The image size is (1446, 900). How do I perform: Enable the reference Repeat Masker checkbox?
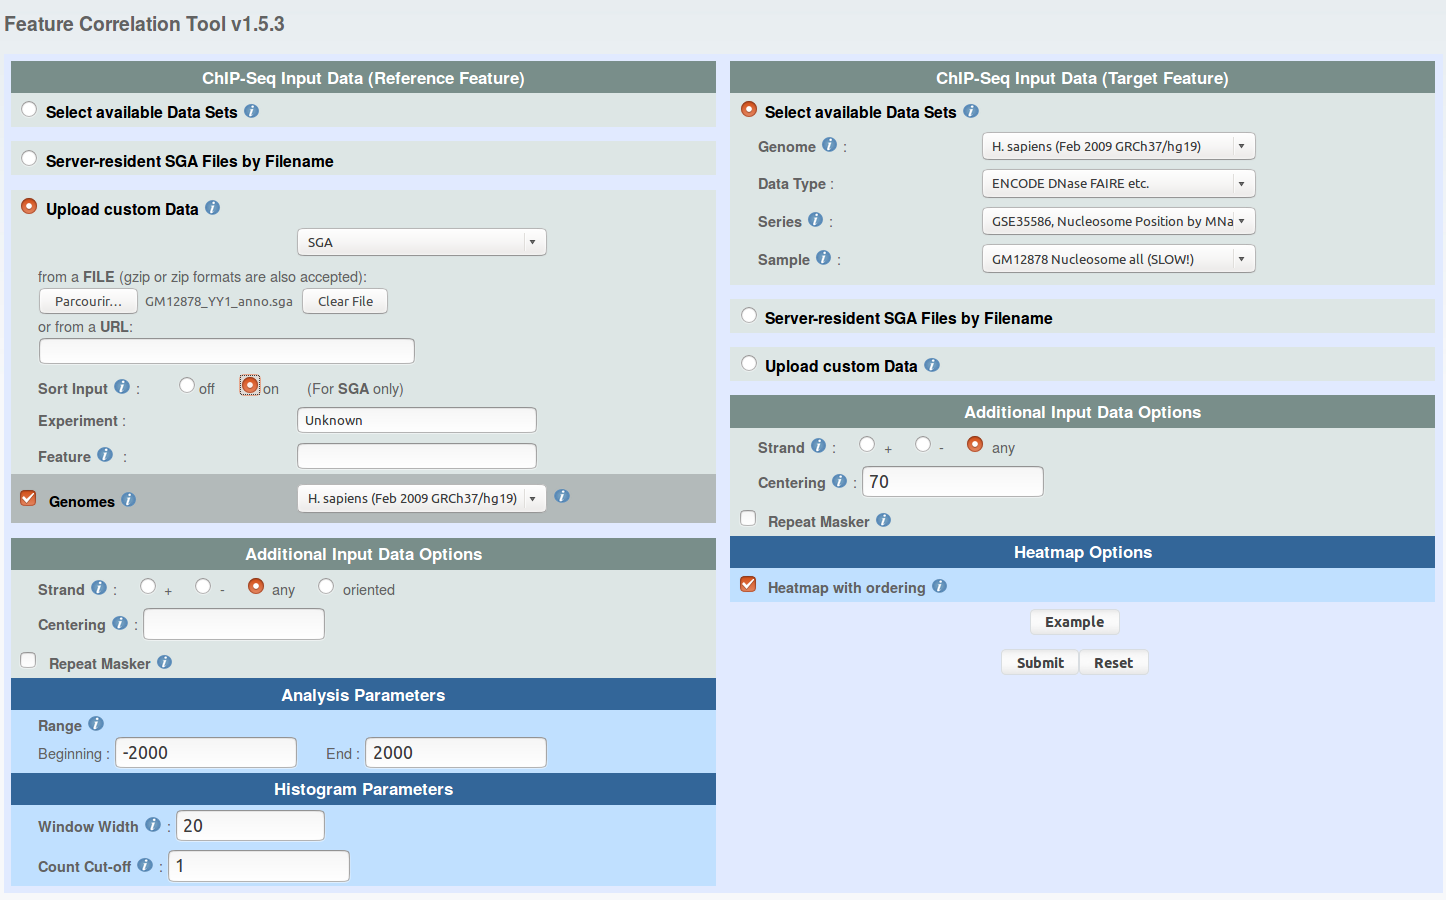[x=29, y=661]
